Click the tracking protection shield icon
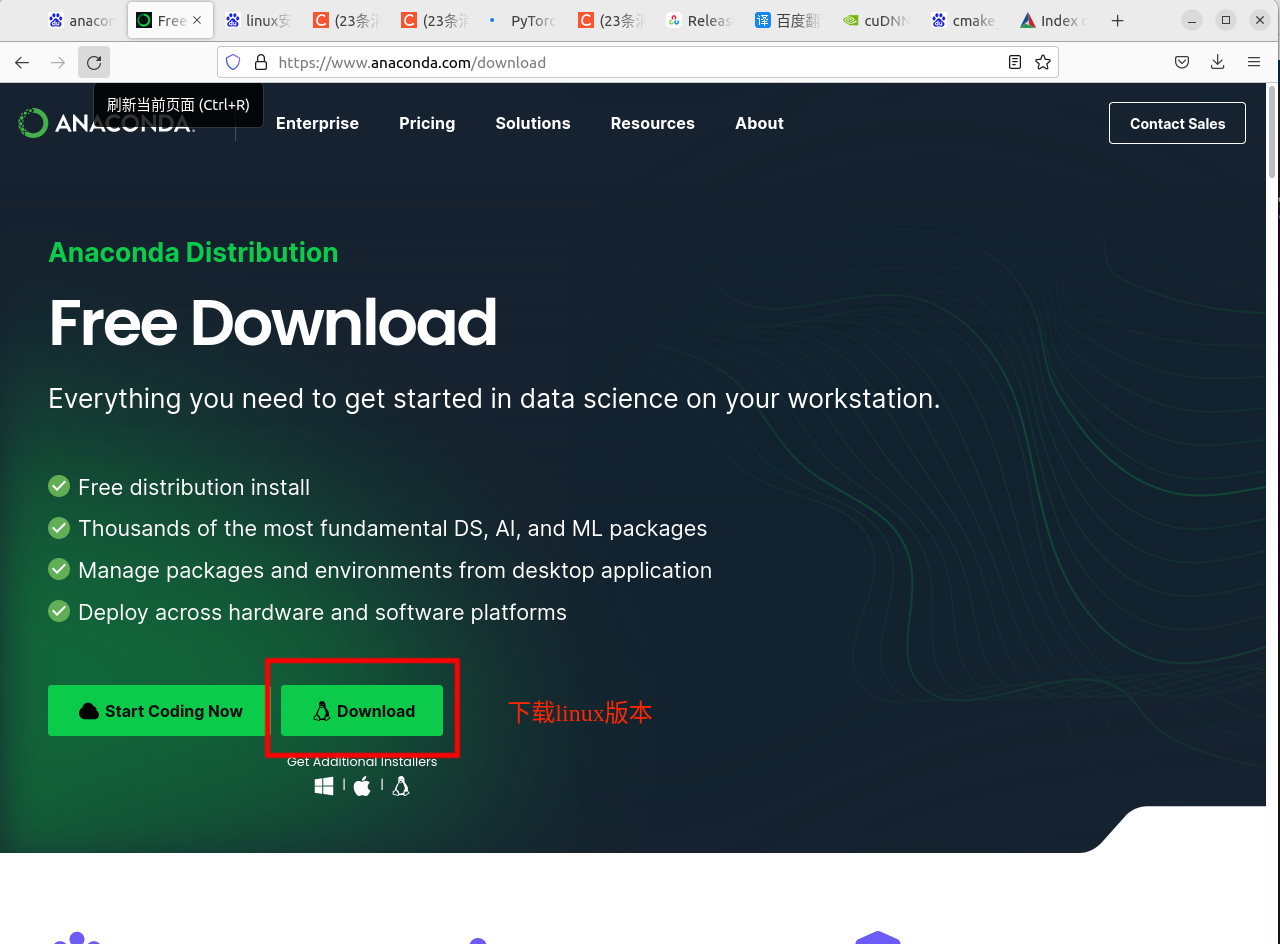The width and height of the screenshot is (1280, 944). point(233,62)
